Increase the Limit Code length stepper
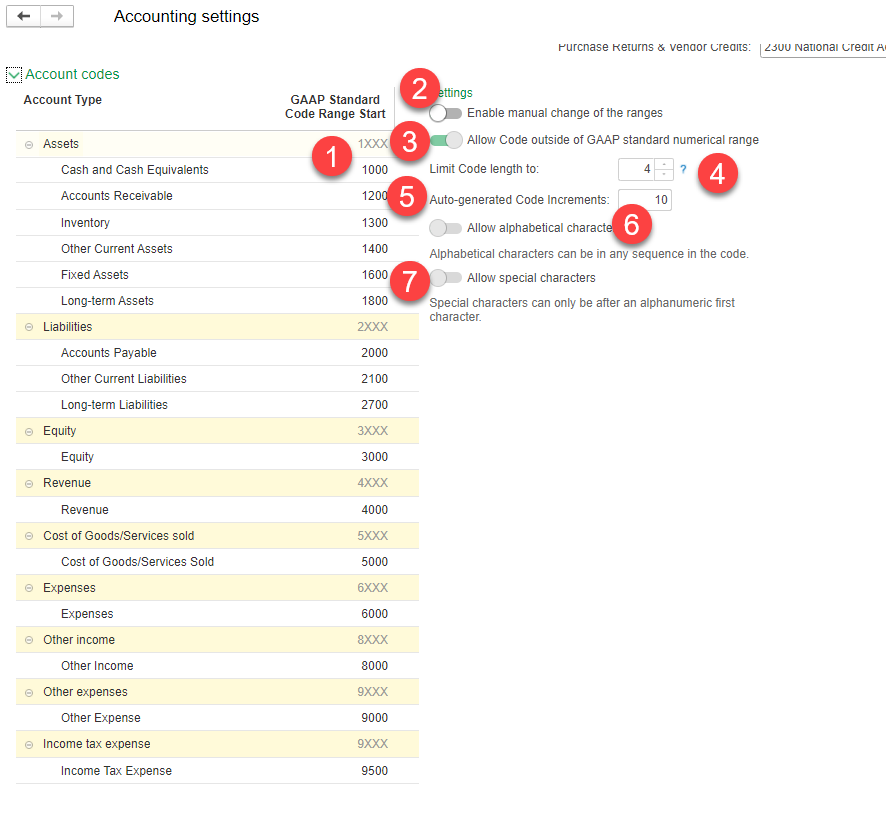The image size is (886, 840). pos(664,164)
